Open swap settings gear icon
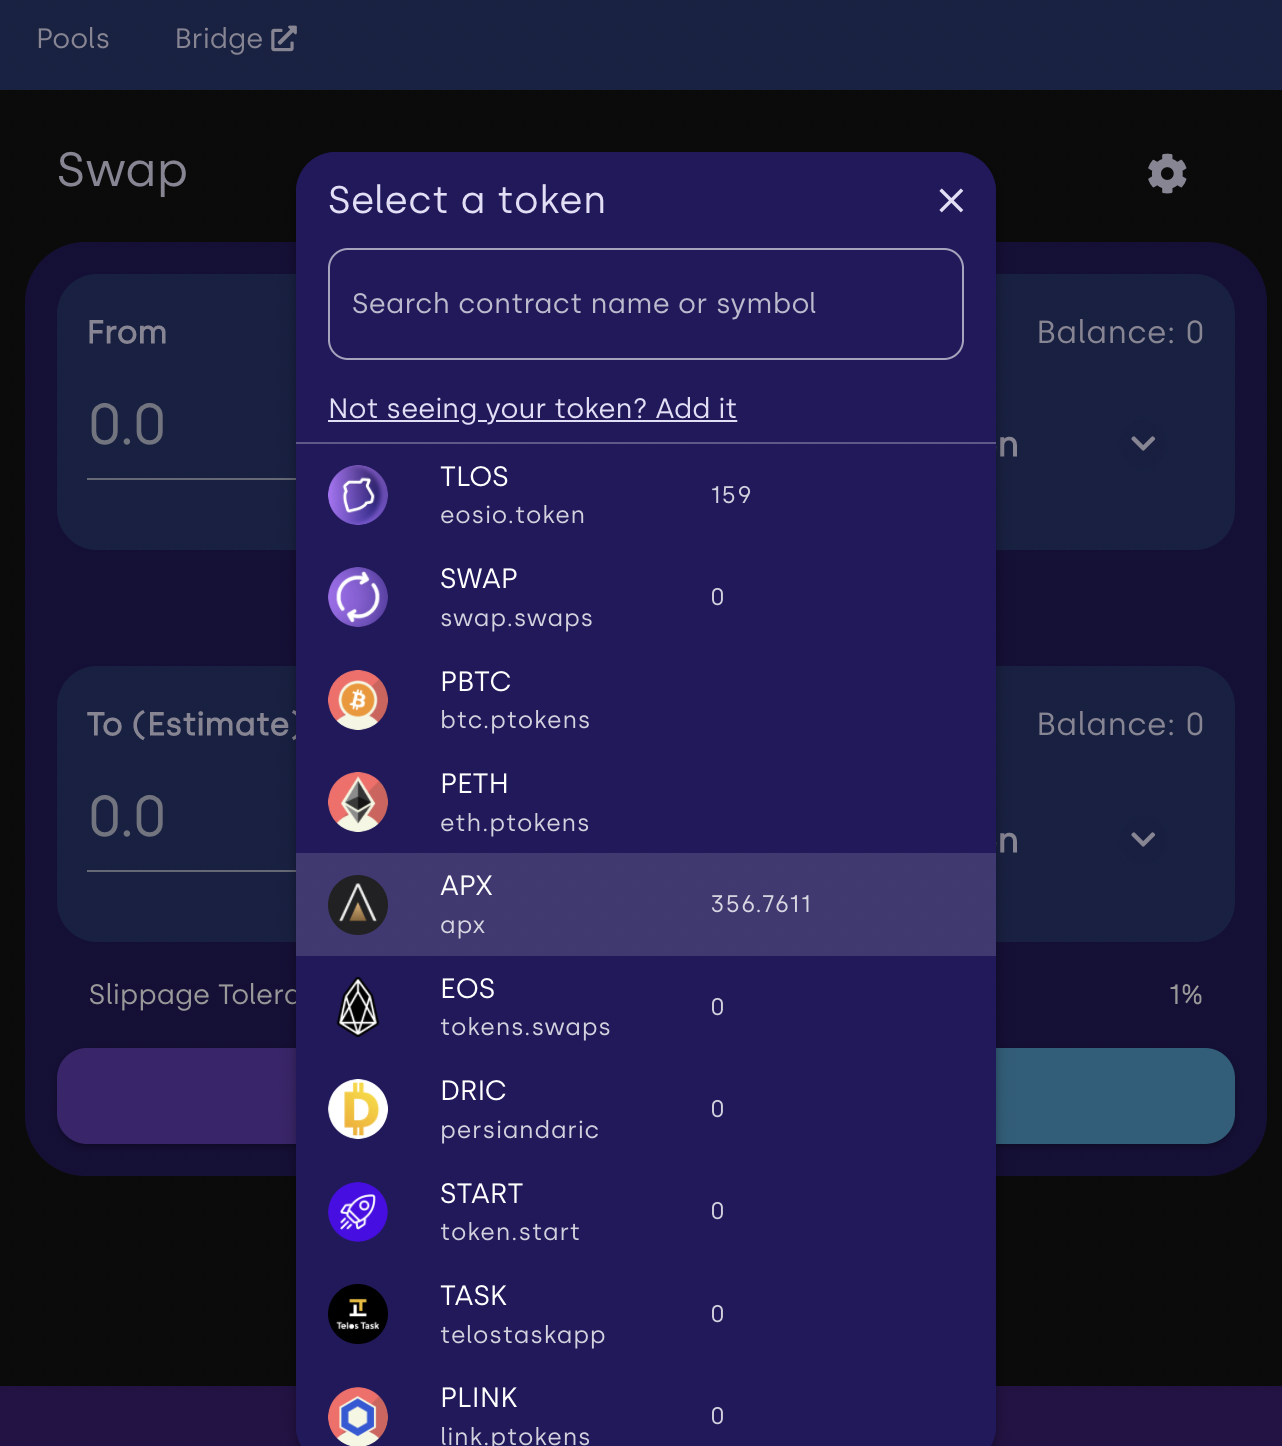1282x1446 pixels. point(1167,174)
